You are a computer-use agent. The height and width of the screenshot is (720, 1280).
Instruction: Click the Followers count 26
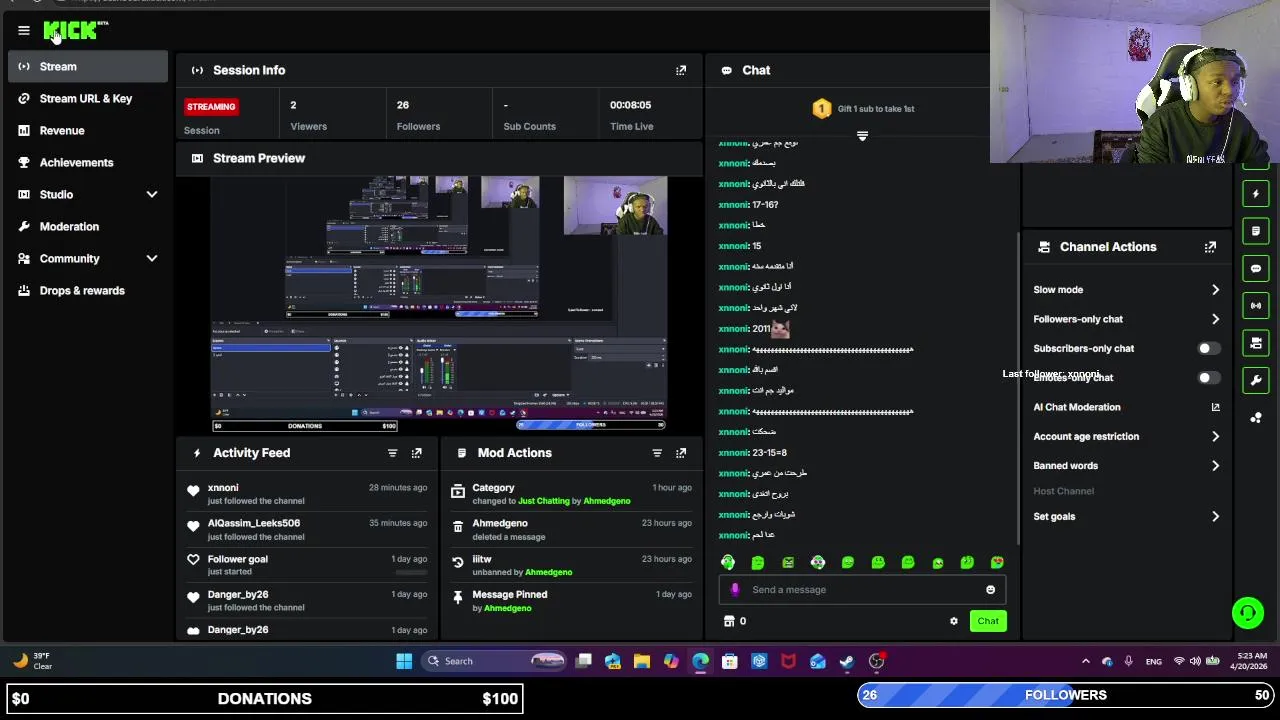coord(403,105)
